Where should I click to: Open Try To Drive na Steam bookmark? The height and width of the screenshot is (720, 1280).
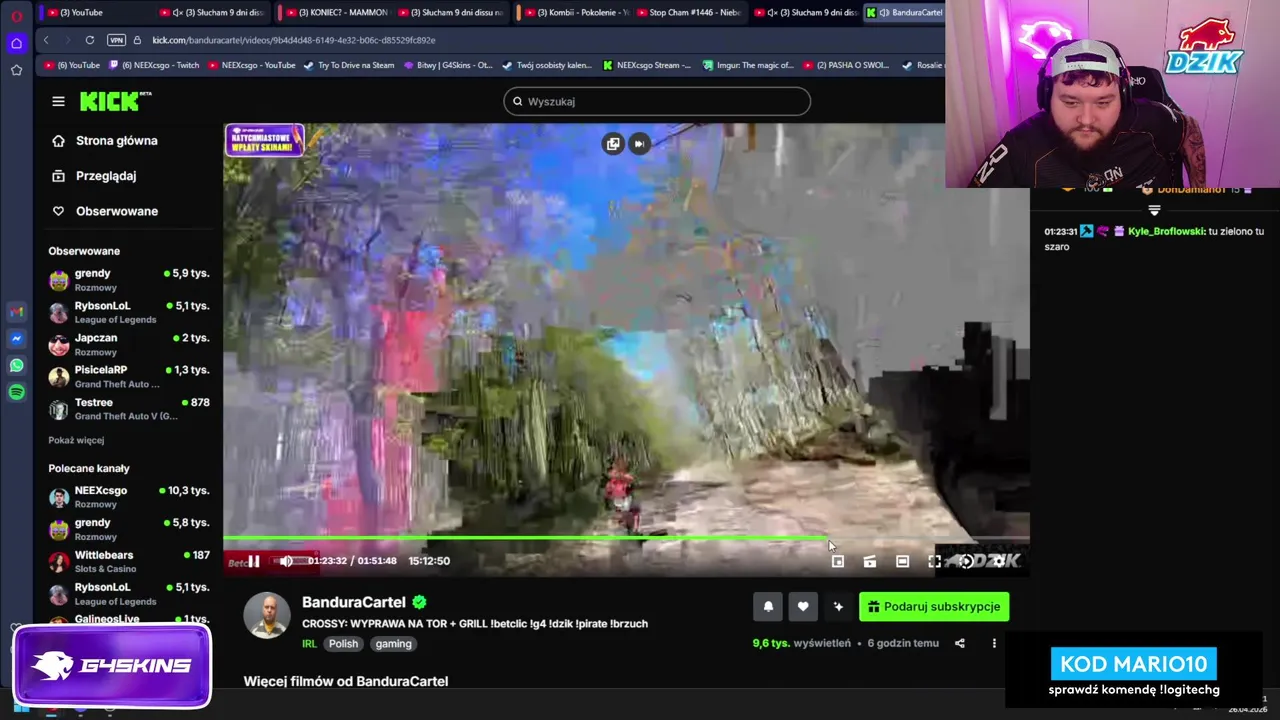pyautogui.click(x=349, y=65)
